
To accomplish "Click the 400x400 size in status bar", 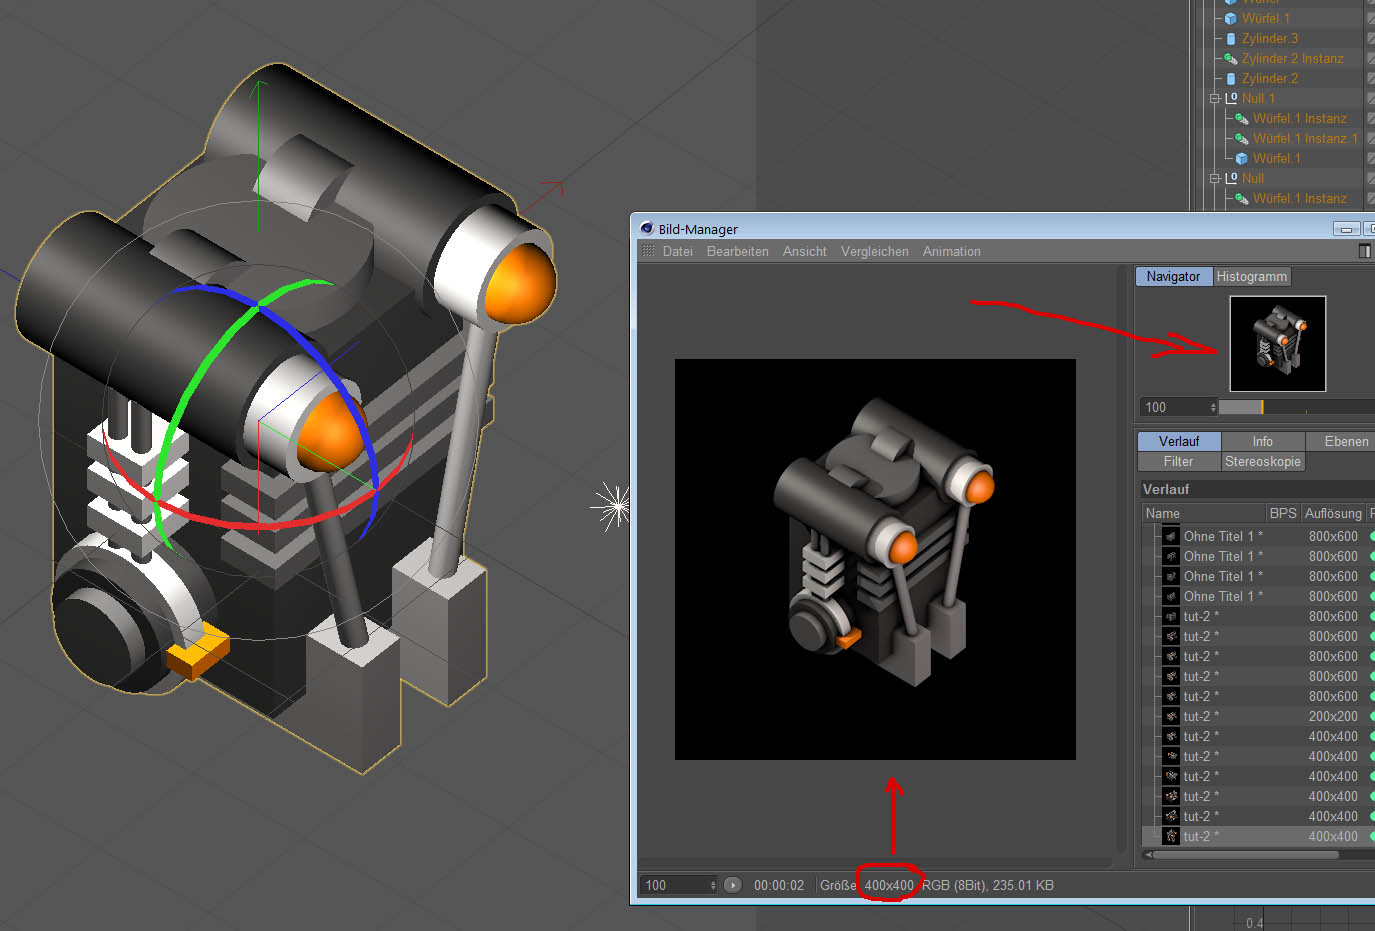I will [x=889, y=885].
